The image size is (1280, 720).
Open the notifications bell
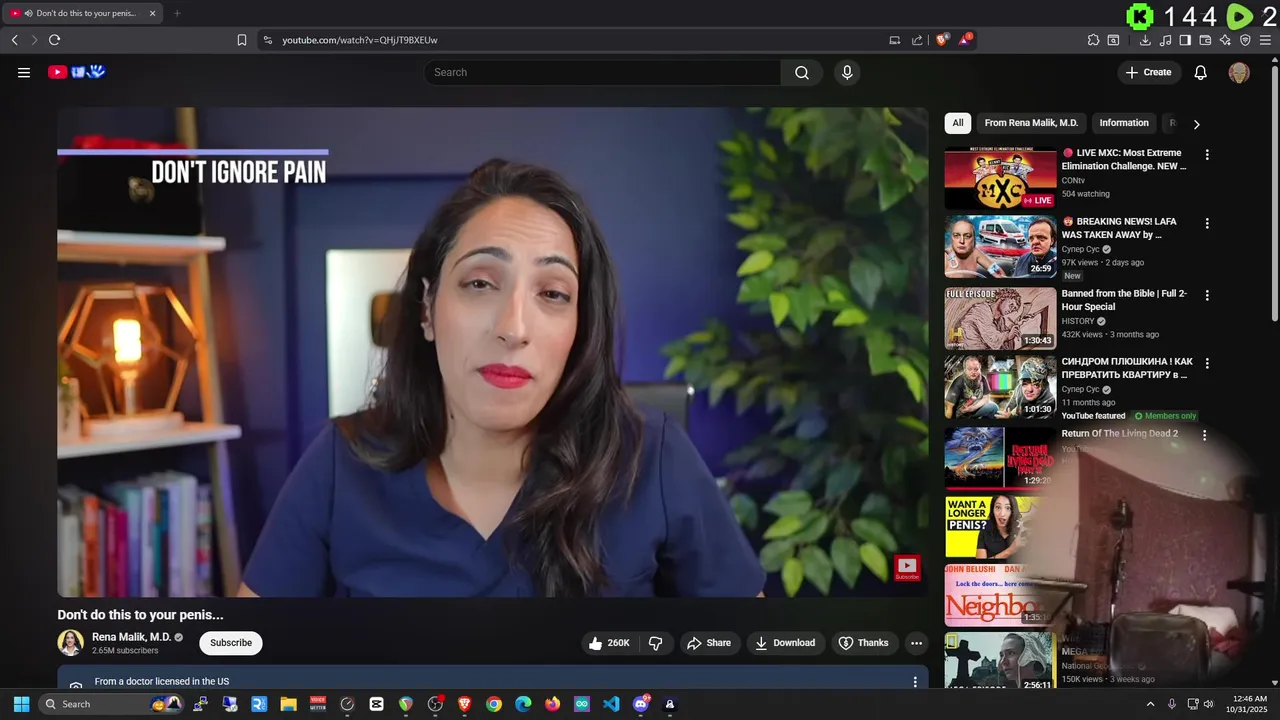pyautogui.click(x=1201, y=72)
